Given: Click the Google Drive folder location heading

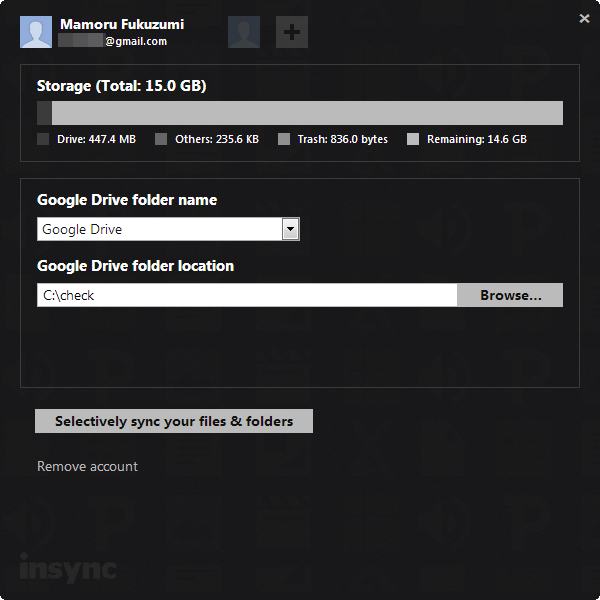Looking at the screenshot, I should coord(135,266).
